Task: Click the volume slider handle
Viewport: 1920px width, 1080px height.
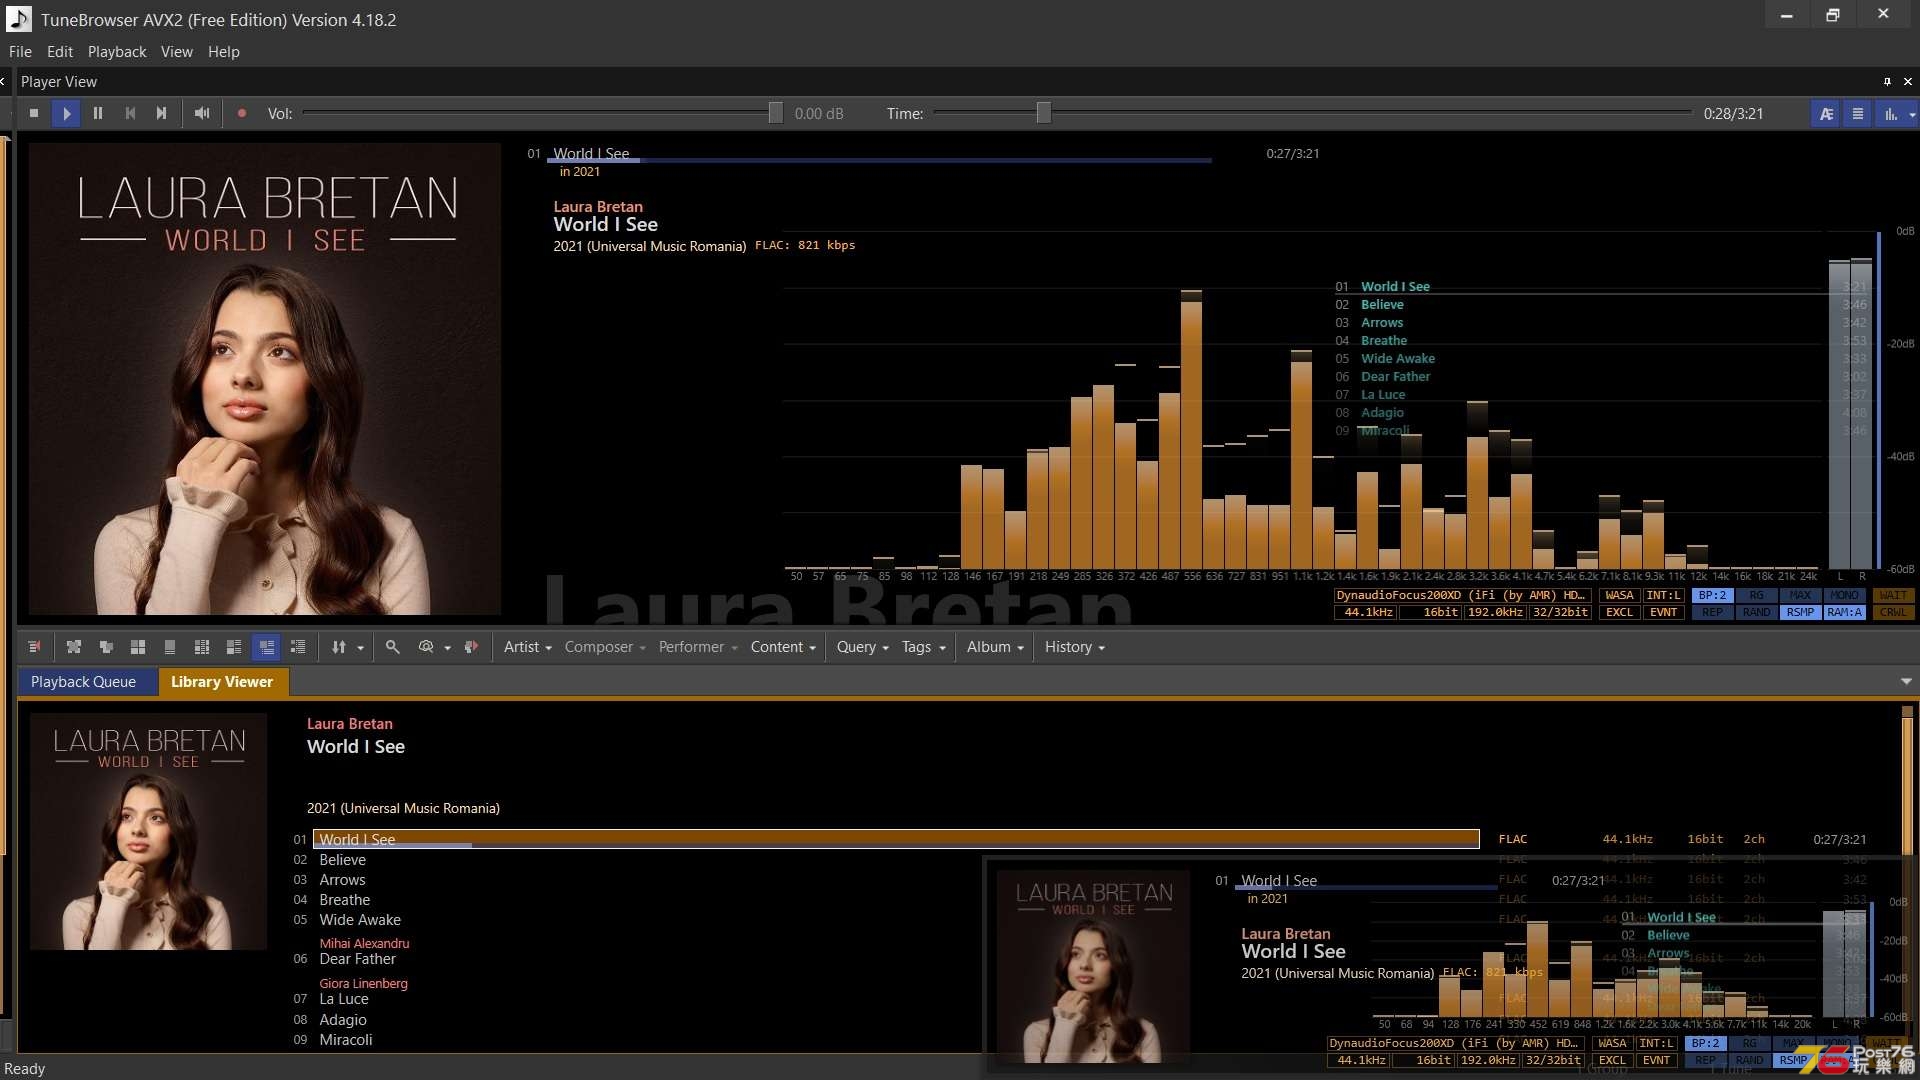Action: point(775,113)
